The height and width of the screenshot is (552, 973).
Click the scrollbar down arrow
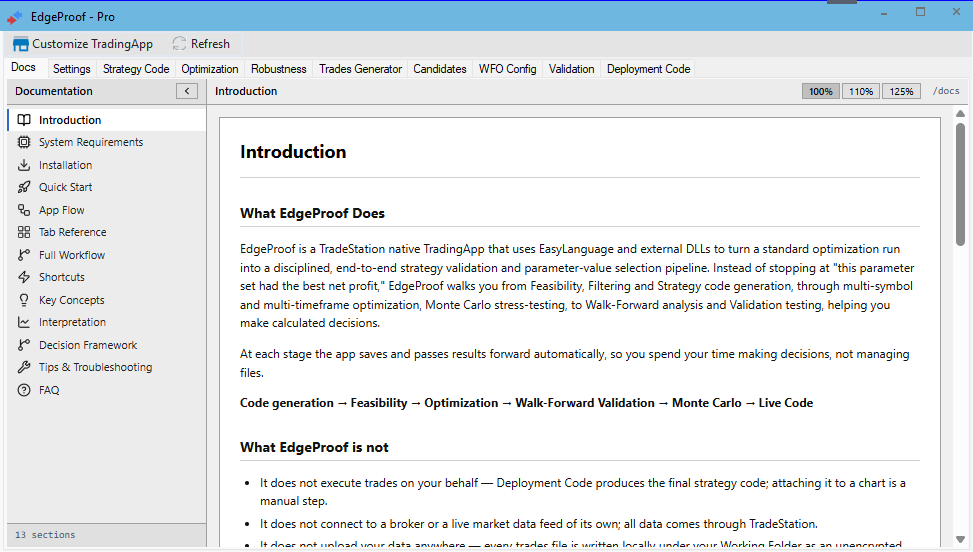pyautogui.click(x=961, y=540)
